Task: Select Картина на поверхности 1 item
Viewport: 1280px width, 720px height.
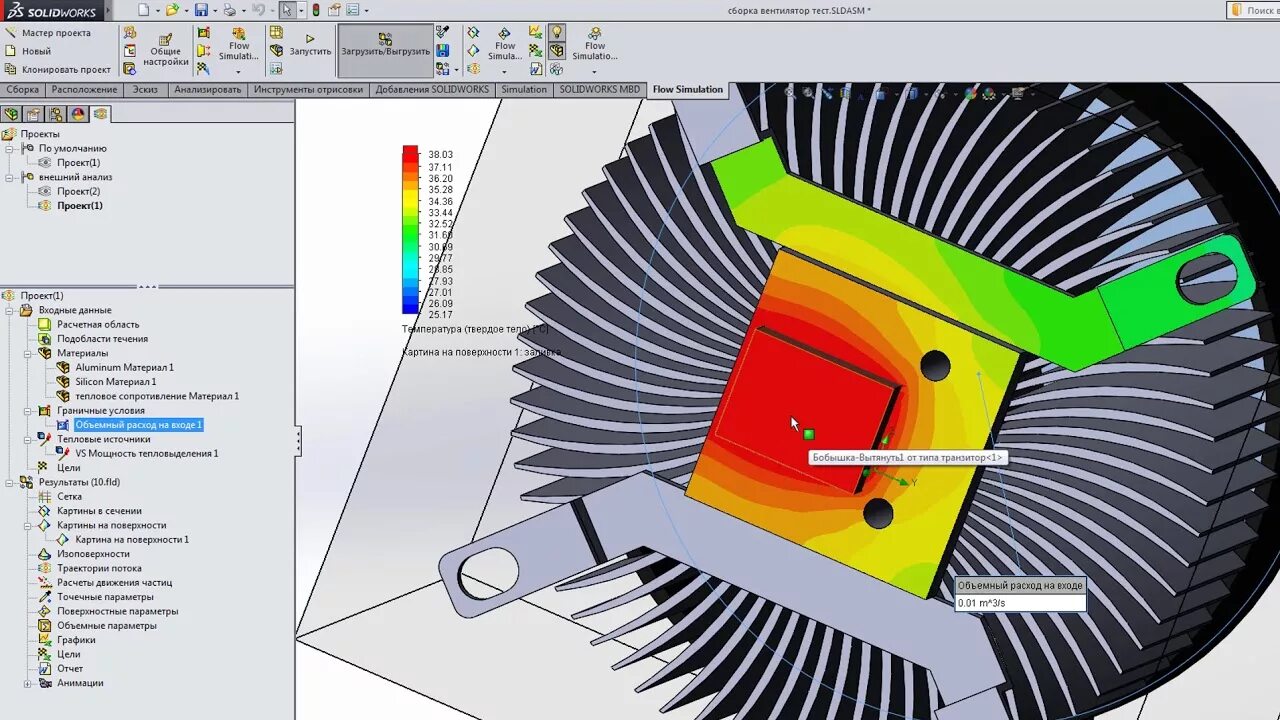Action: [x=132, y=539]
